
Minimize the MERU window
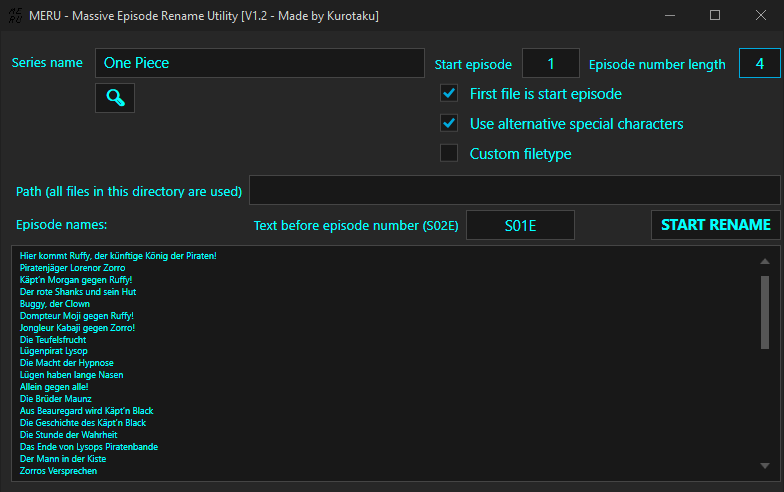[670, 16]
